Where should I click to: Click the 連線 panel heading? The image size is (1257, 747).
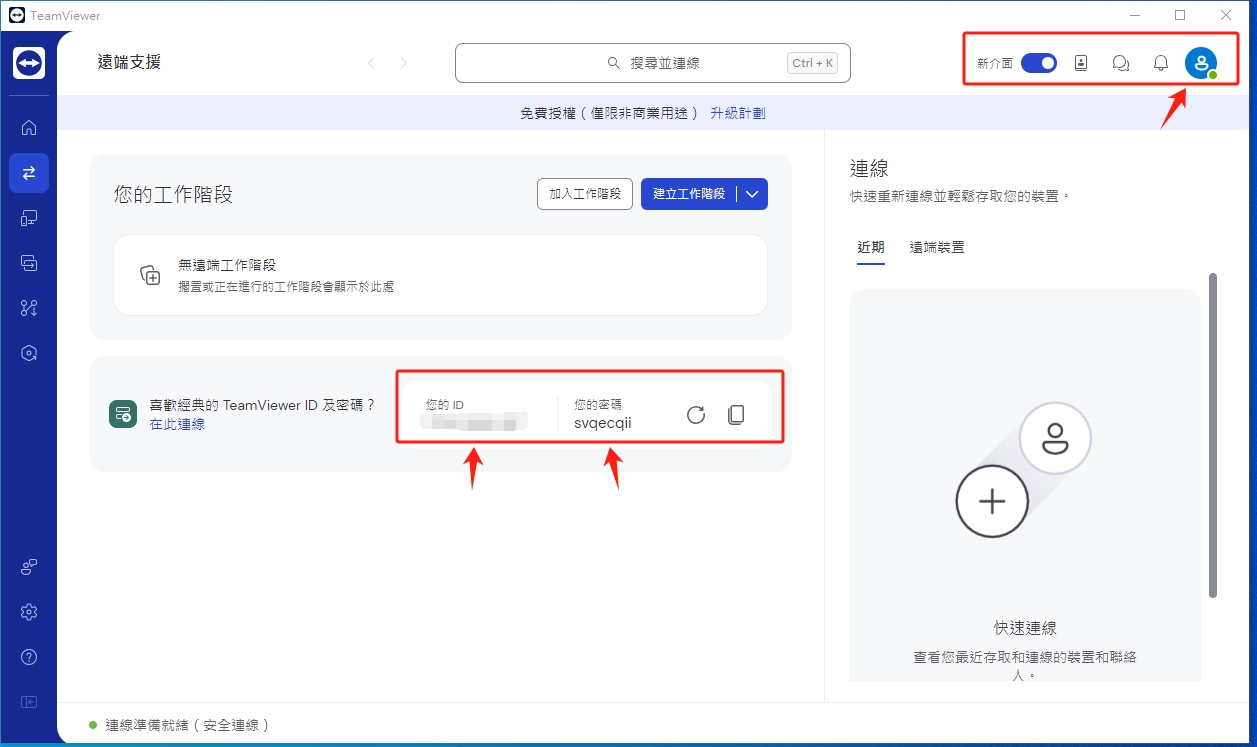pyautogui.click(x=869, y=168)
